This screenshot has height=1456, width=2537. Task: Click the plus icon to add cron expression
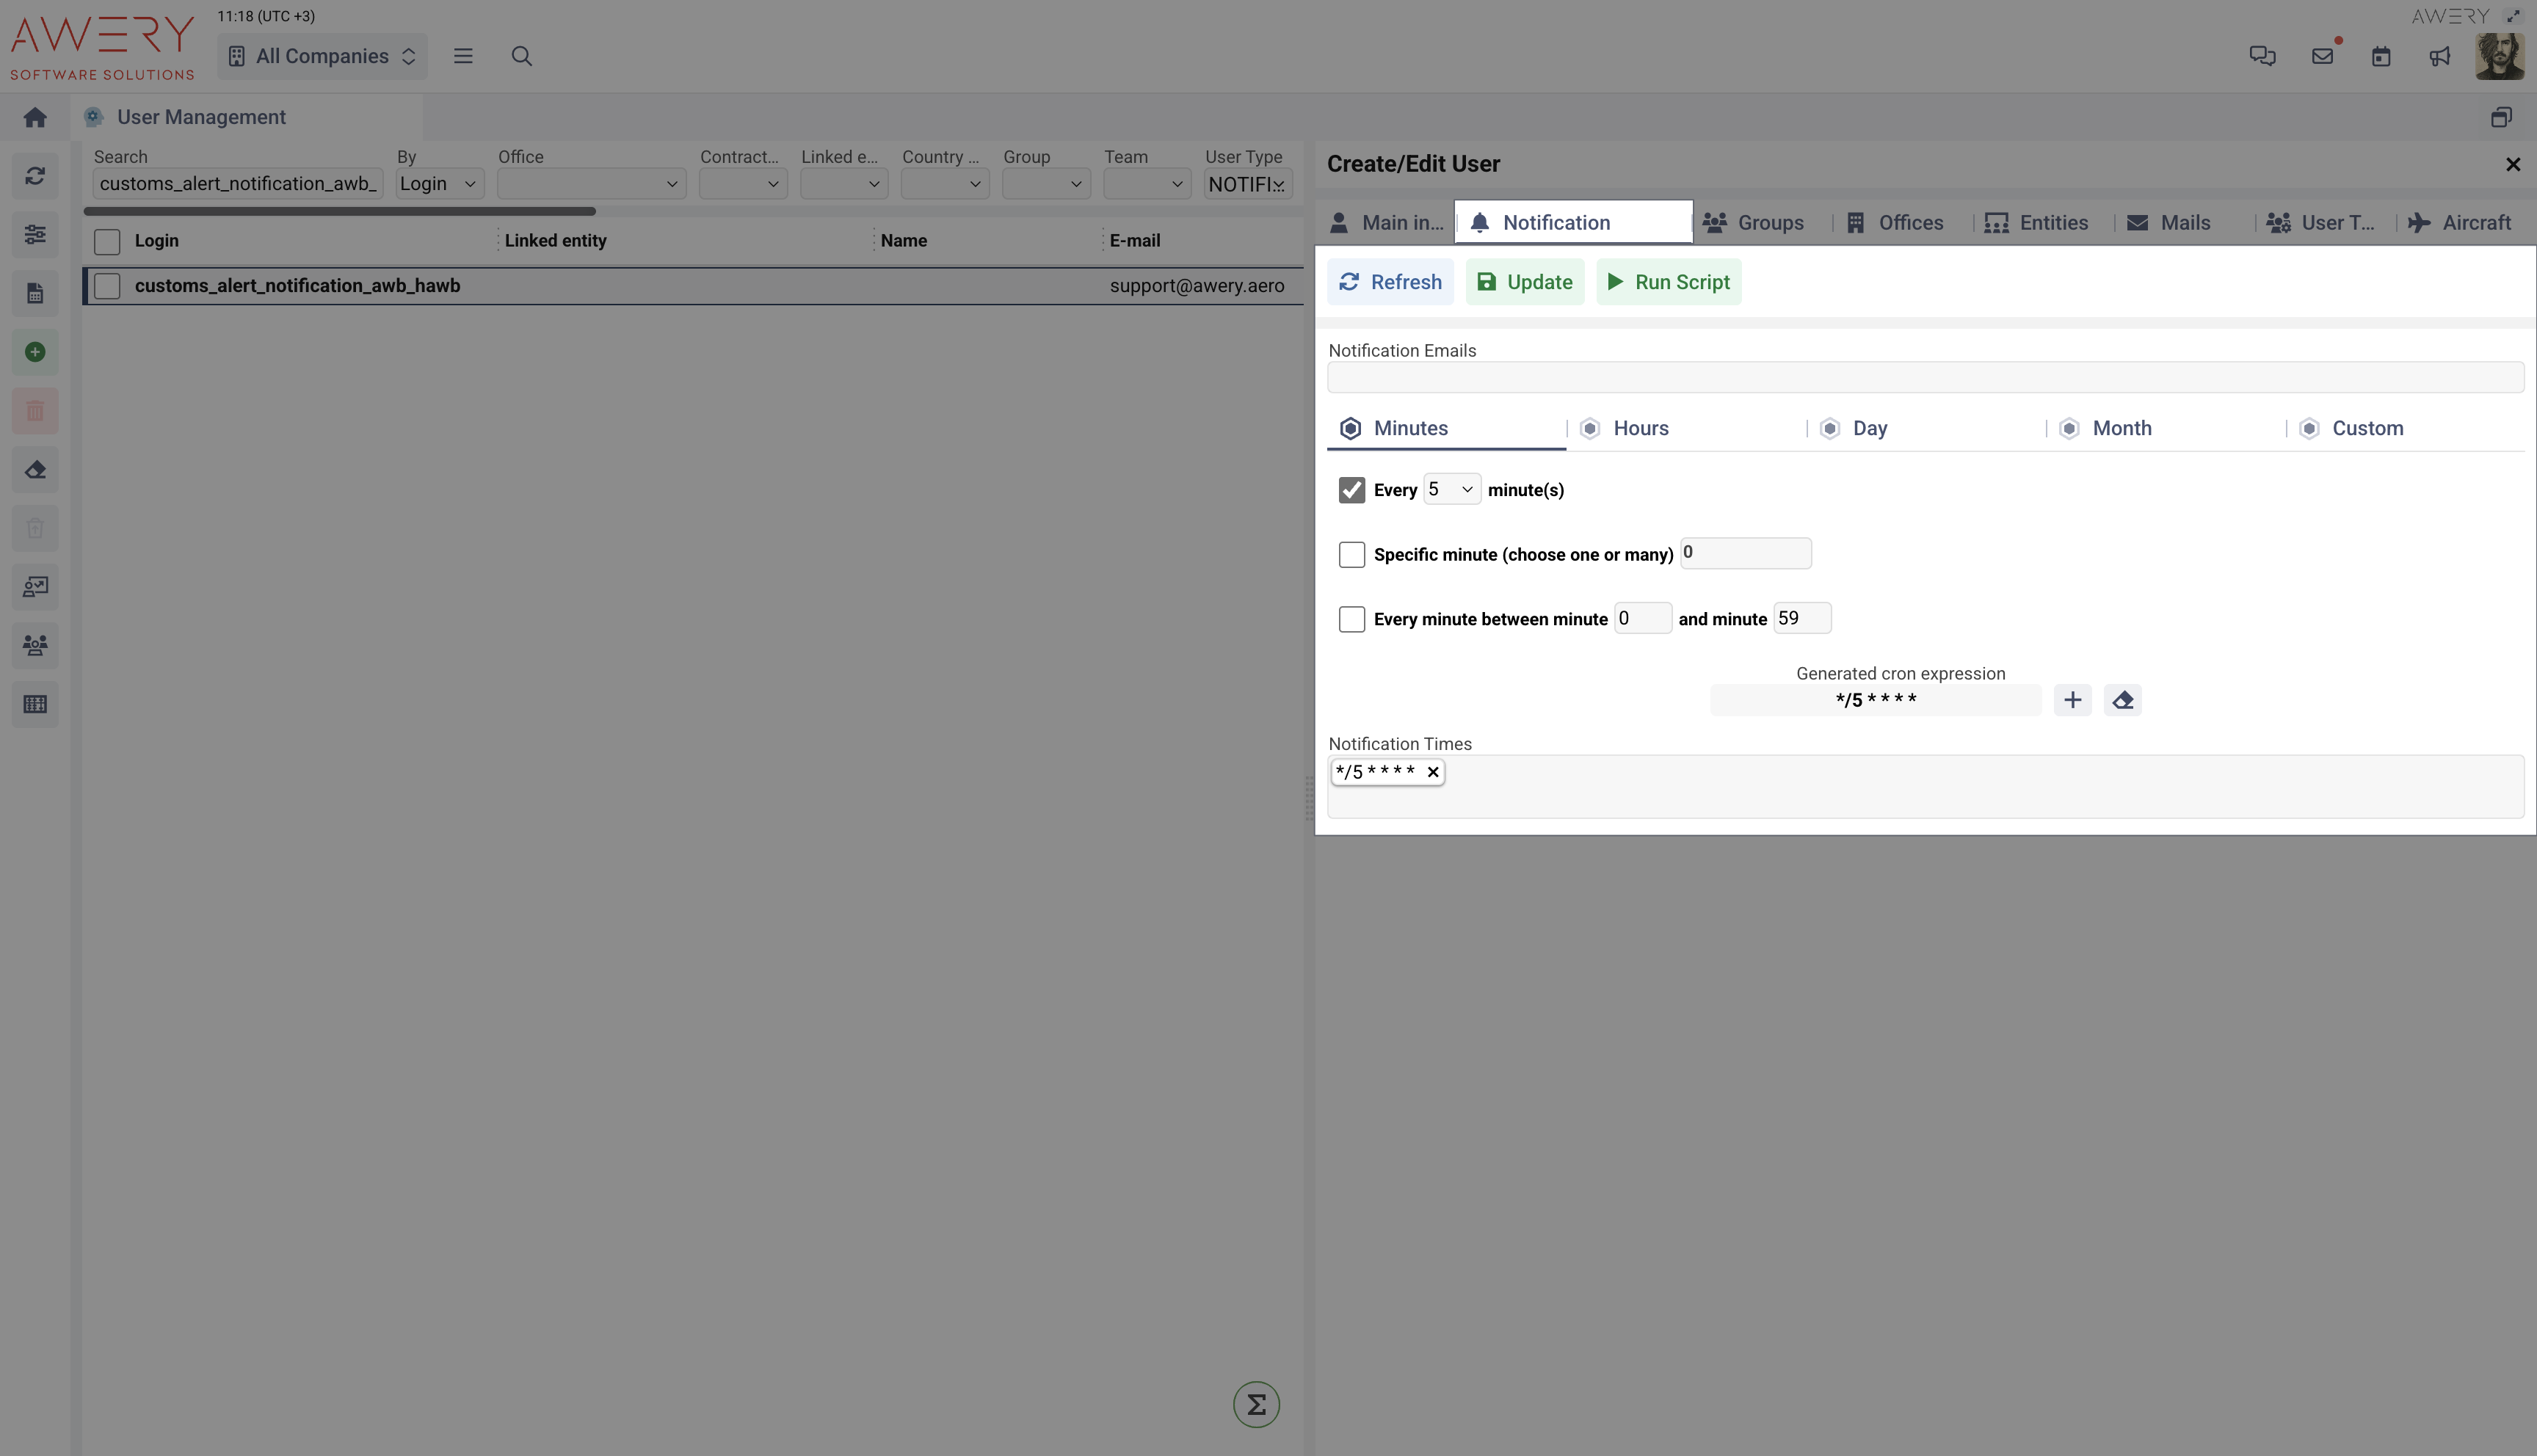(x=2072, y=700)
